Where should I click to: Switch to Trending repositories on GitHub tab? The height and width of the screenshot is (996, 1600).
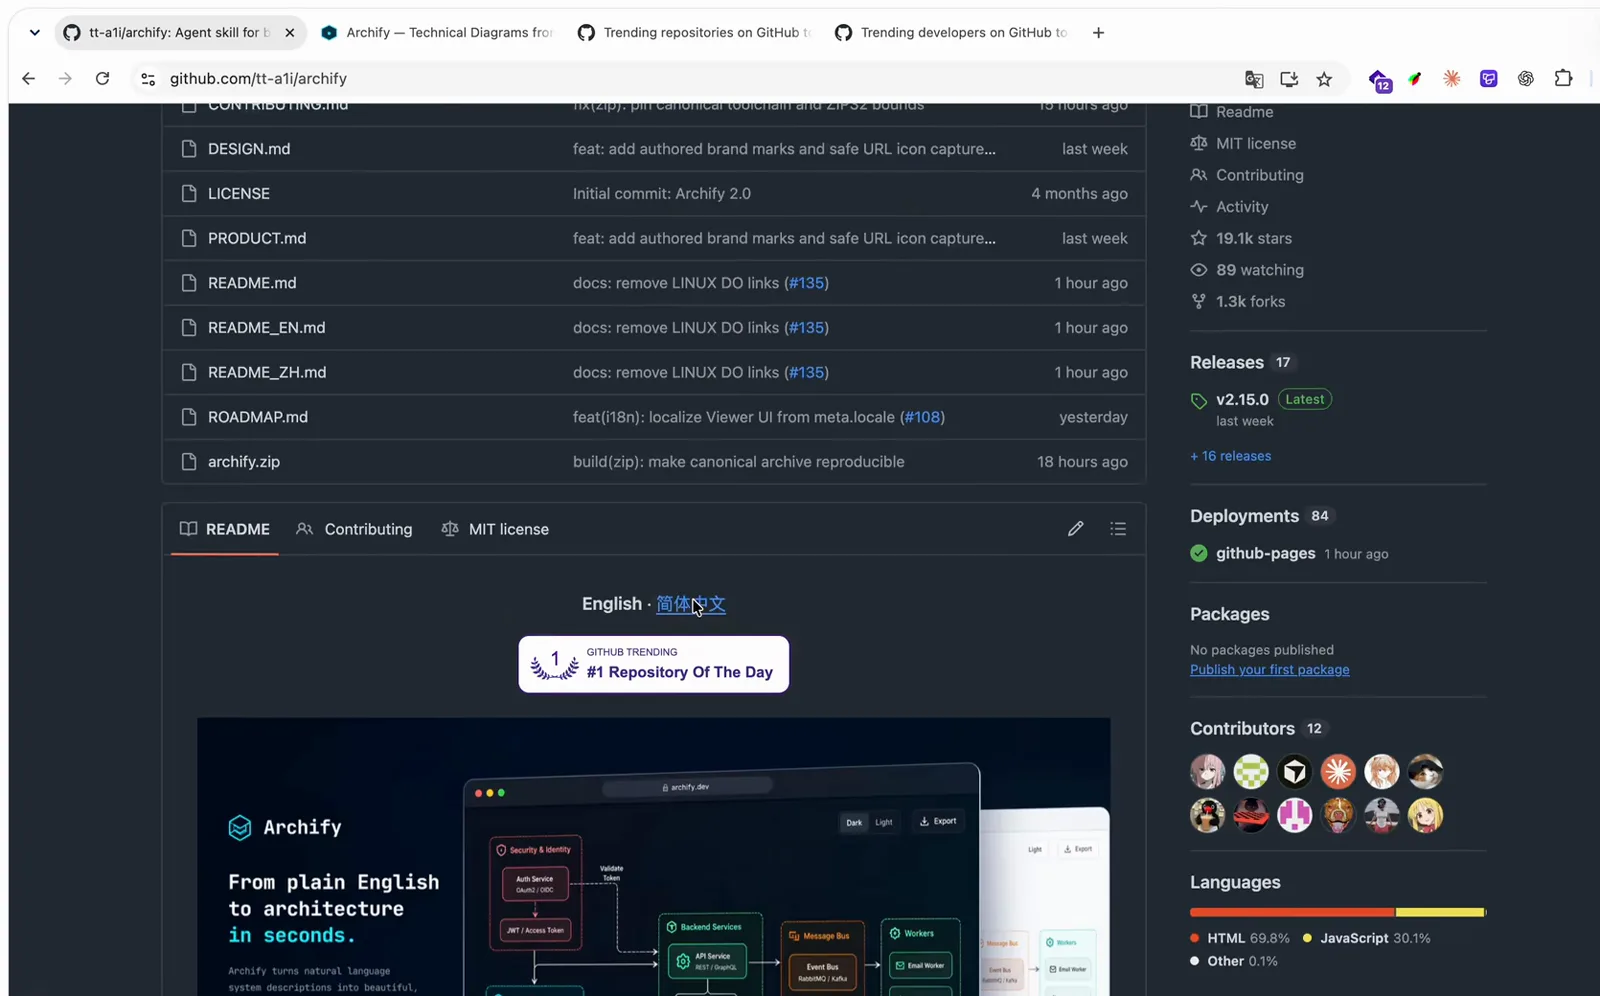694,33
